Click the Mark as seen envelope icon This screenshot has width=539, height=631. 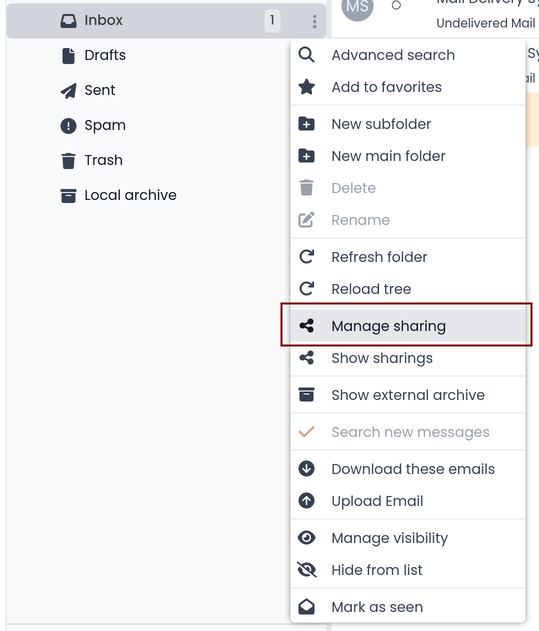[306, 607]
